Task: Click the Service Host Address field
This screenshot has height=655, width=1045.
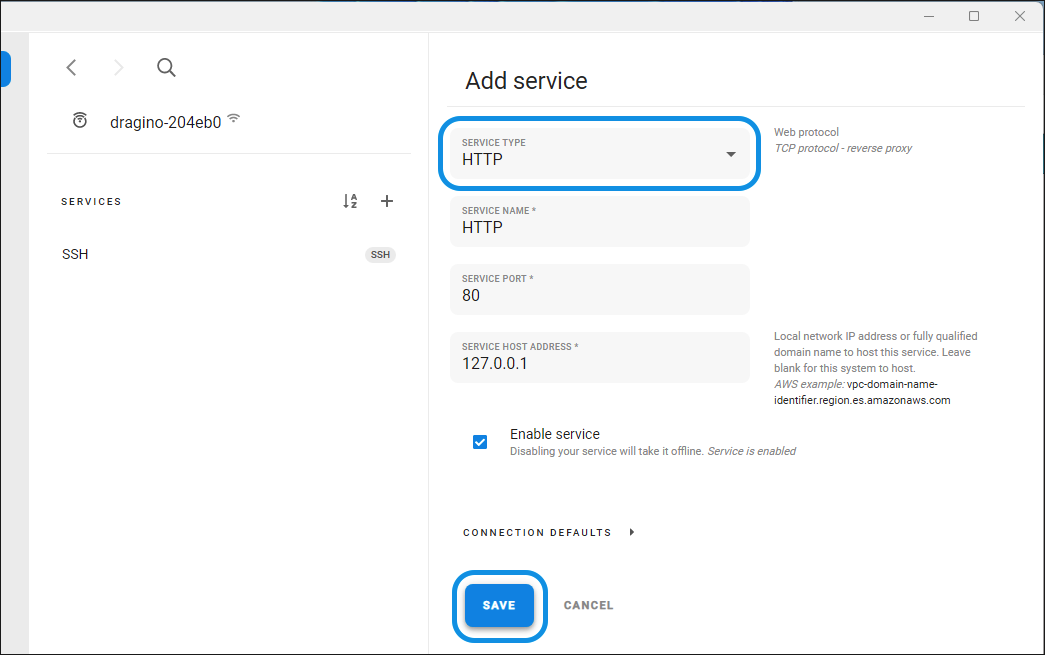Action: [600, 357]
